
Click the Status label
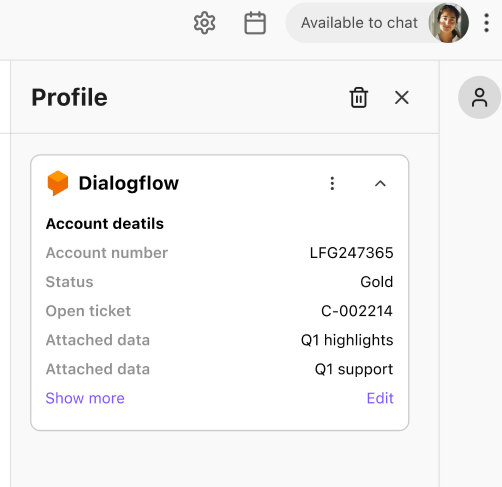pyautogui.click(x=69, y=282)
